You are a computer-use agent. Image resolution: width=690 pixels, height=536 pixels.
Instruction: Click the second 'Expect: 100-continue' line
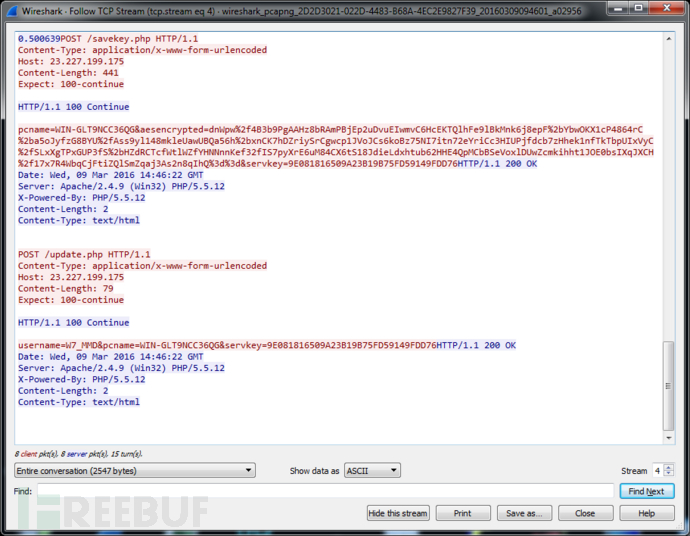click(71, 300)
